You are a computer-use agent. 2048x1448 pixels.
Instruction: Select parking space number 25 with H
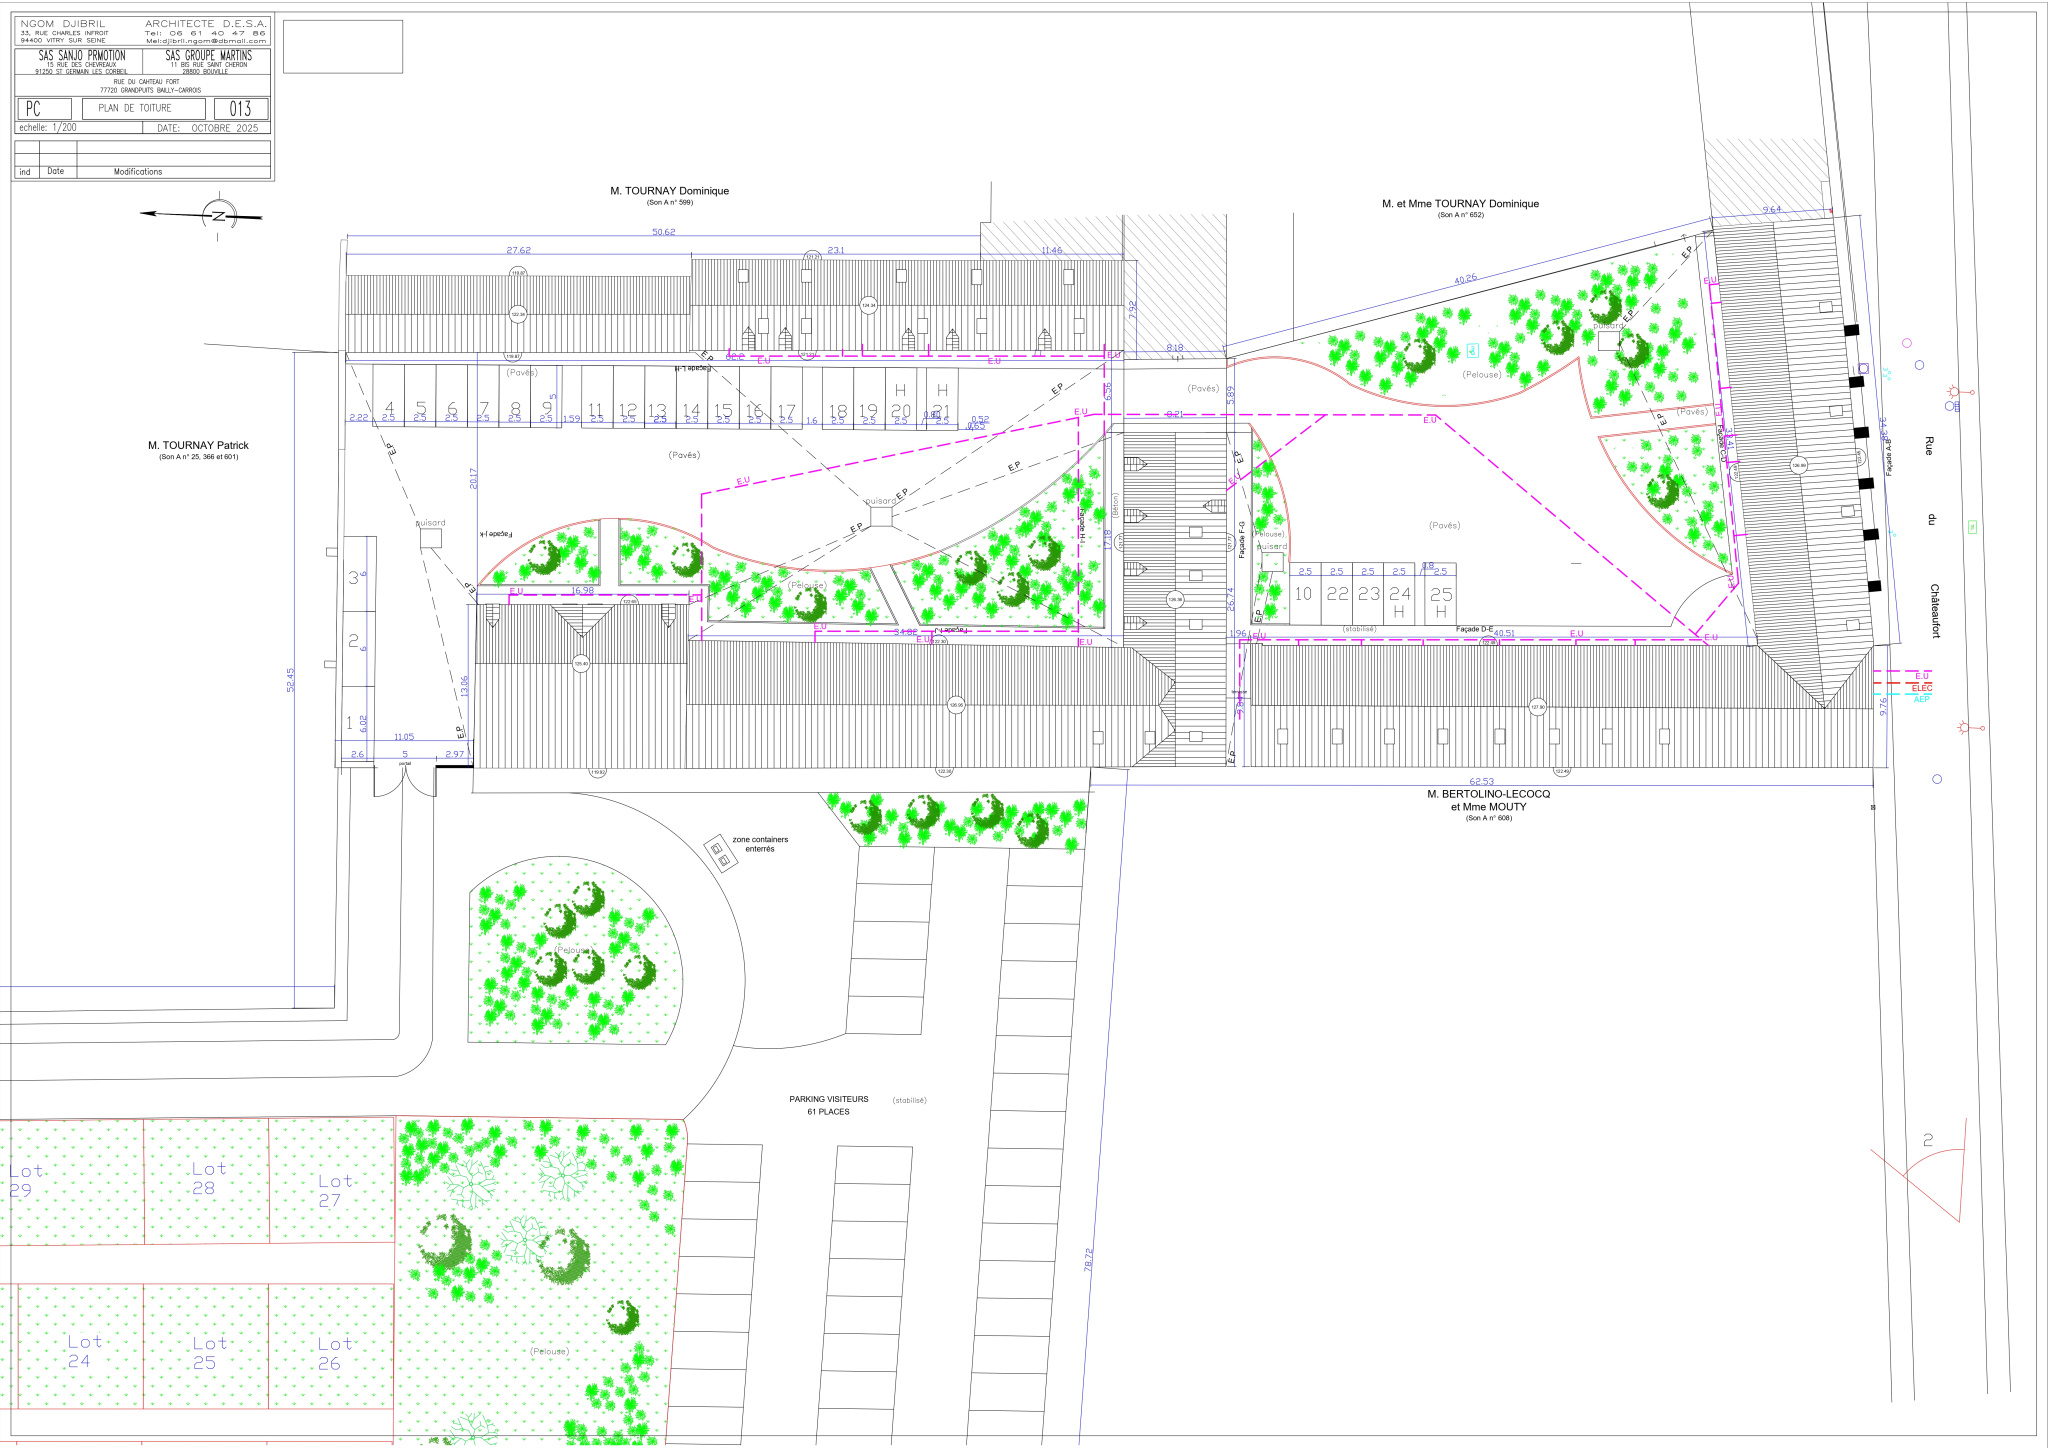(x=1440, y=600)
